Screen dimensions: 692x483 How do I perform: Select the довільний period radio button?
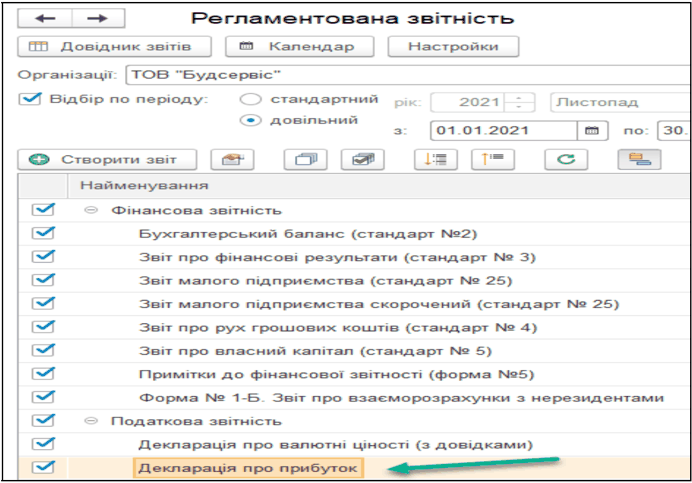coord(250,120)
